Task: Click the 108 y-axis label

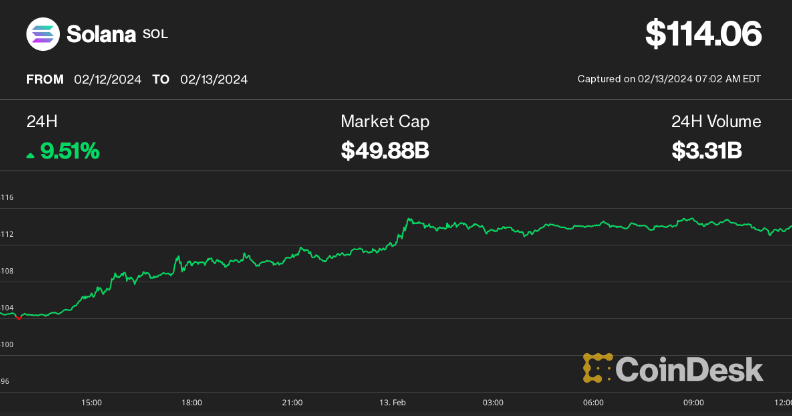Action: tap(7, 271)
